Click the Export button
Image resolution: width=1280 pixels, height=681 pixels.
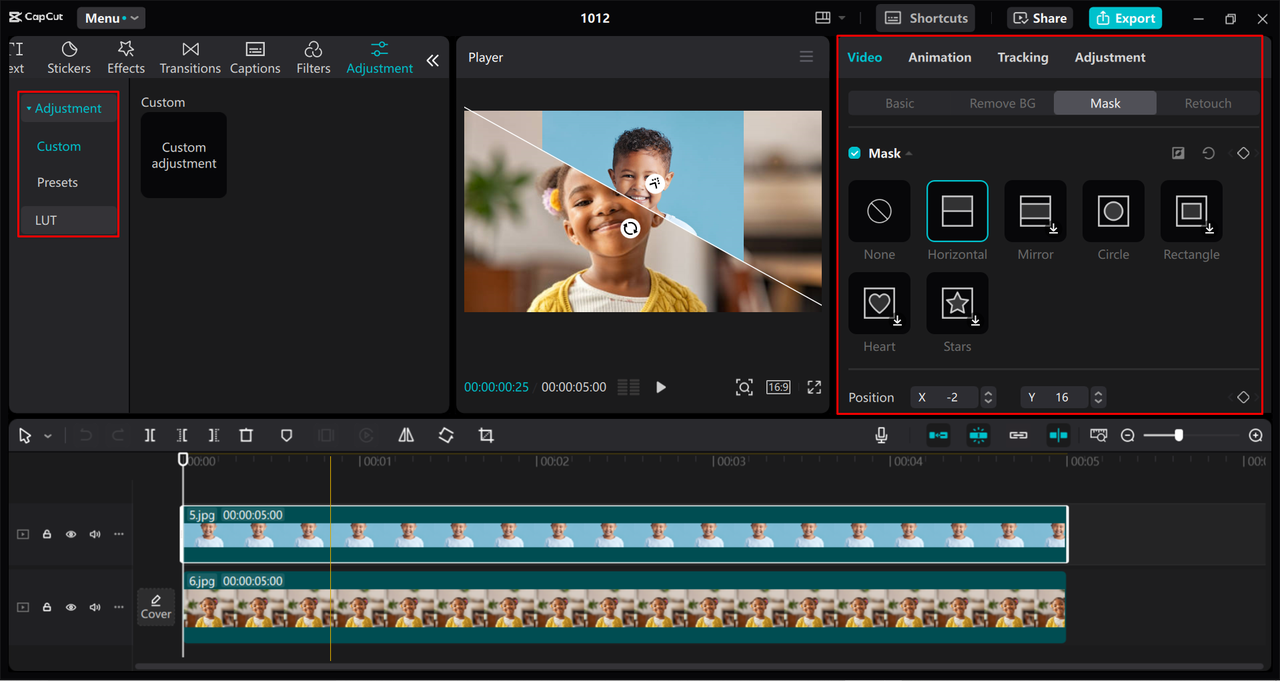(x=1125, y=17)
